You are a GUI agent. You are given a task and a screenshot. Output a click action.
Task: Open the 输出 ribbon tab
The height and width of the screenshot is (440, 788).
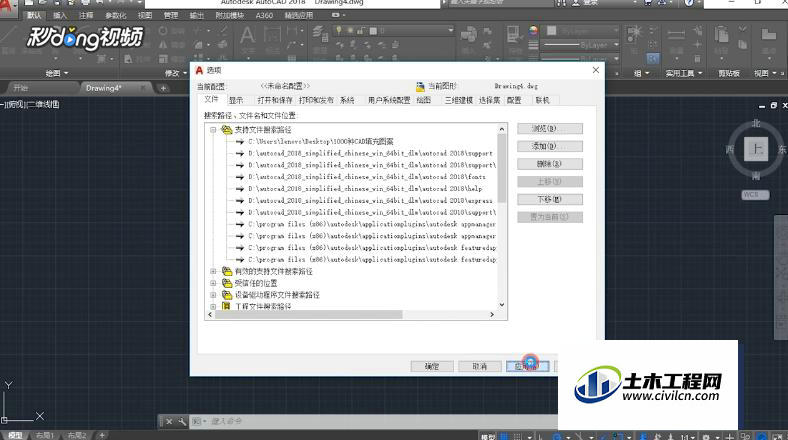196,16
